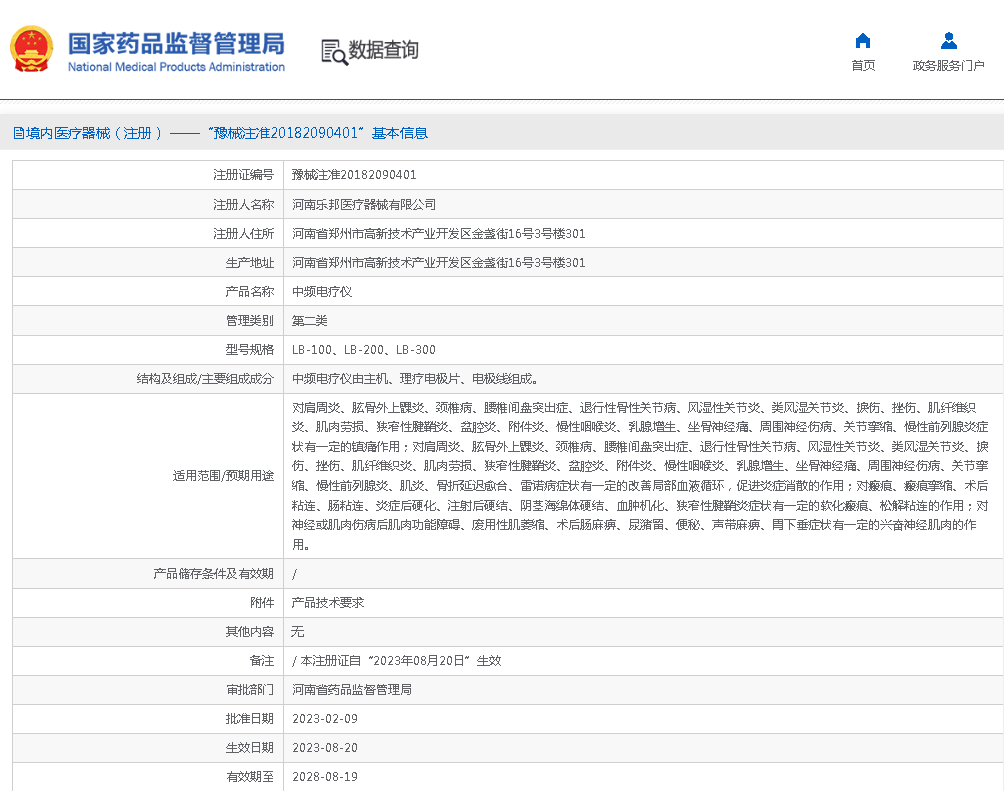
Task: Click the home house icon
Action: pyautogui.click(x=863, y=41)
